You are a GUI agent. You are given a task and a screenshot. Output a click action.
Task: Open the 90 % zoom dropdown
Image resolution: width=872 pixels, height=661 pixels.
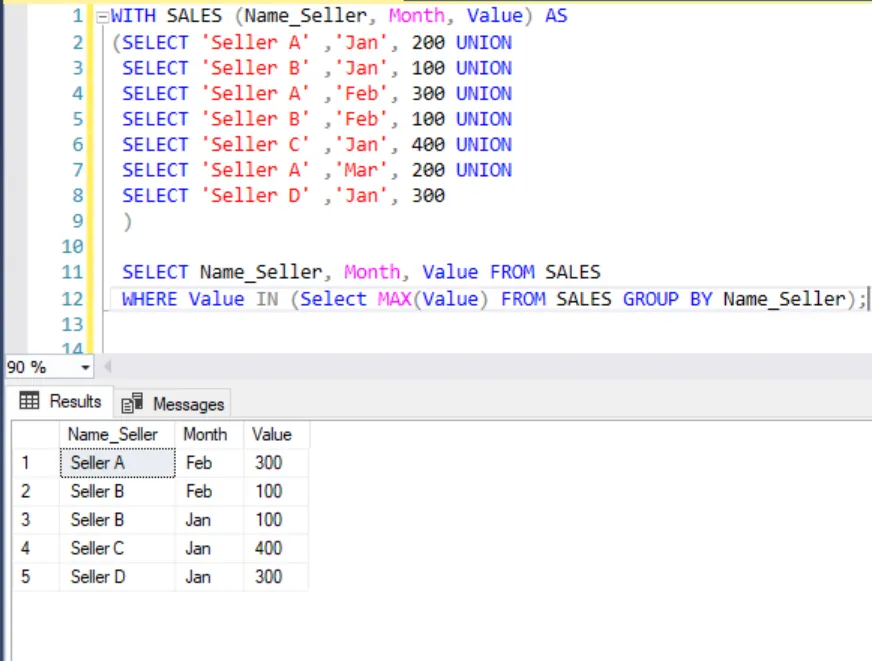tap(85, 367)
